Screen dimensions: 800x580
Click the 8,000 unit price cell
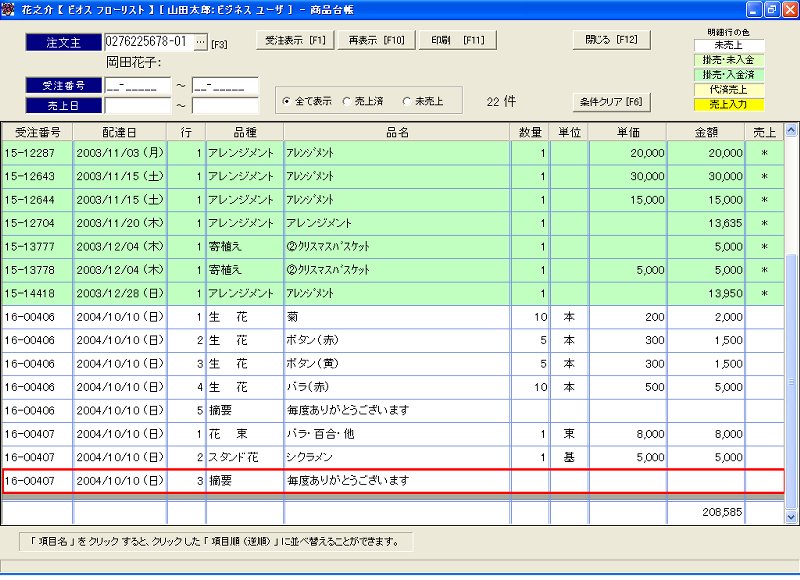pos(628,434)
